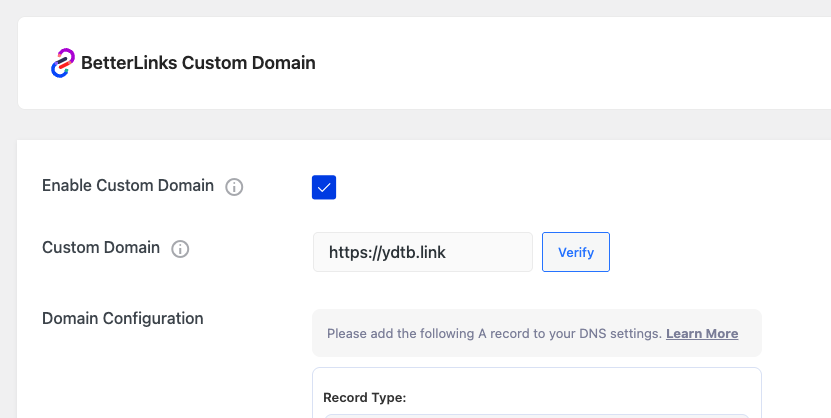The image size is (831, 418).
Task: Click the field below Record Type
Action: (x=536, y=416)
